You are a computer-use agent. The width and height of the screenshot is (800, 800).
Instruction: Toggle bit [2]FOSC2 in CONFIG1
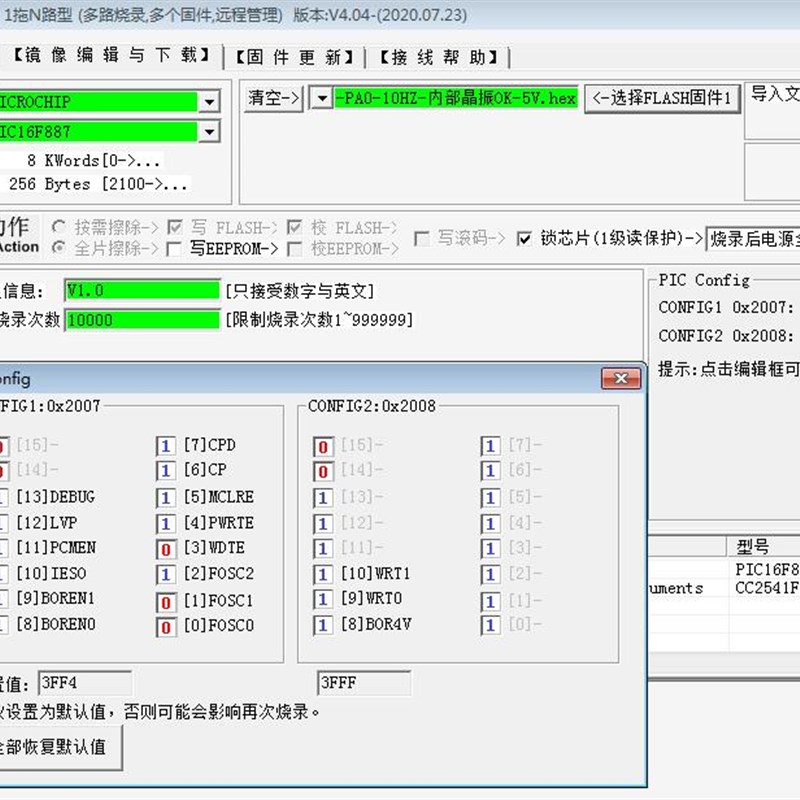[x=166, y=574]
